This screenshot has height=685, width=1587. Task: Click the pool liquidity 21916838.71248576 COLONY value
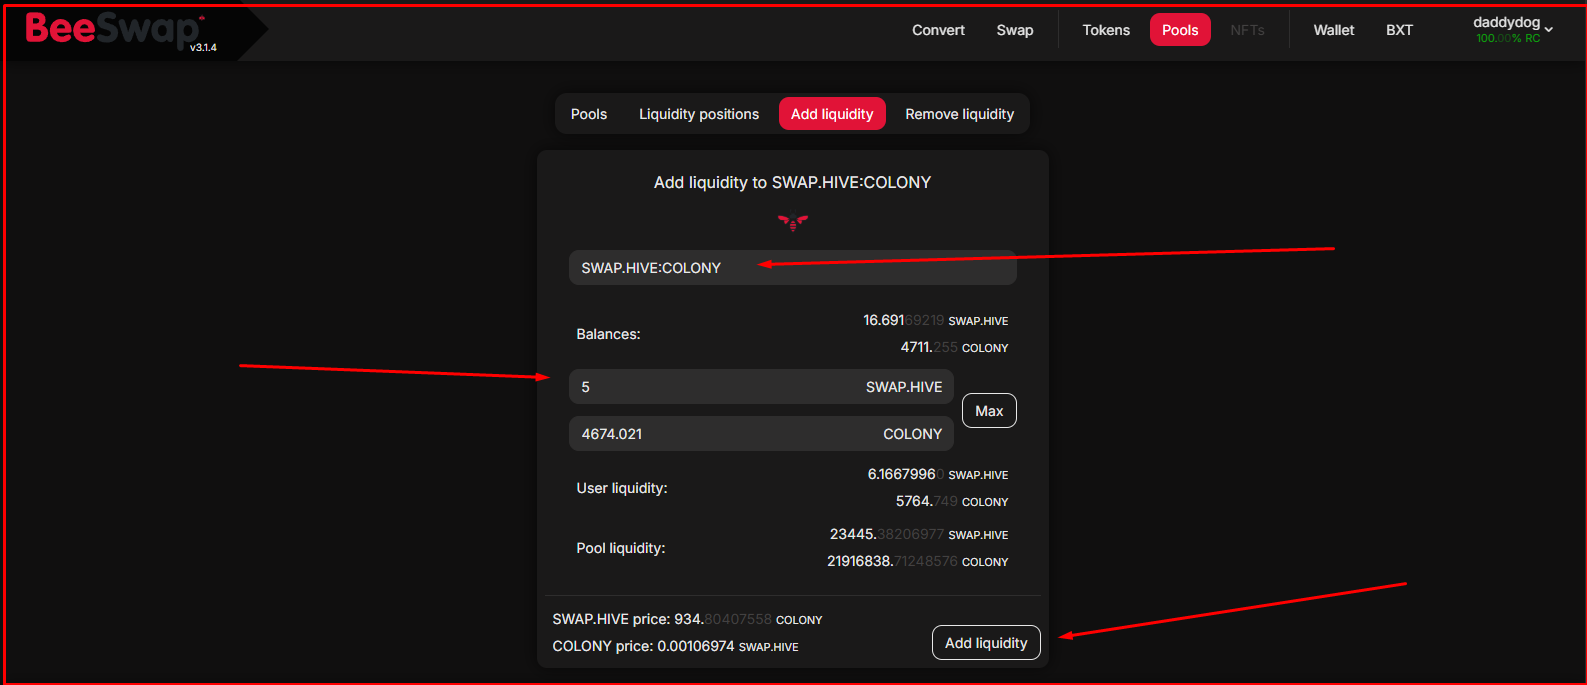pos(918,561)
